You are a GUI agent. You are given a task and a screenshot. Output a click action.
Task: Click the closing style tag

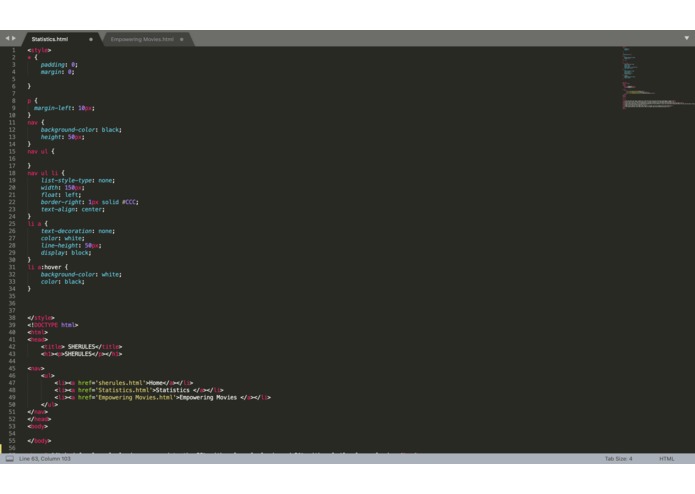point(41,318)
